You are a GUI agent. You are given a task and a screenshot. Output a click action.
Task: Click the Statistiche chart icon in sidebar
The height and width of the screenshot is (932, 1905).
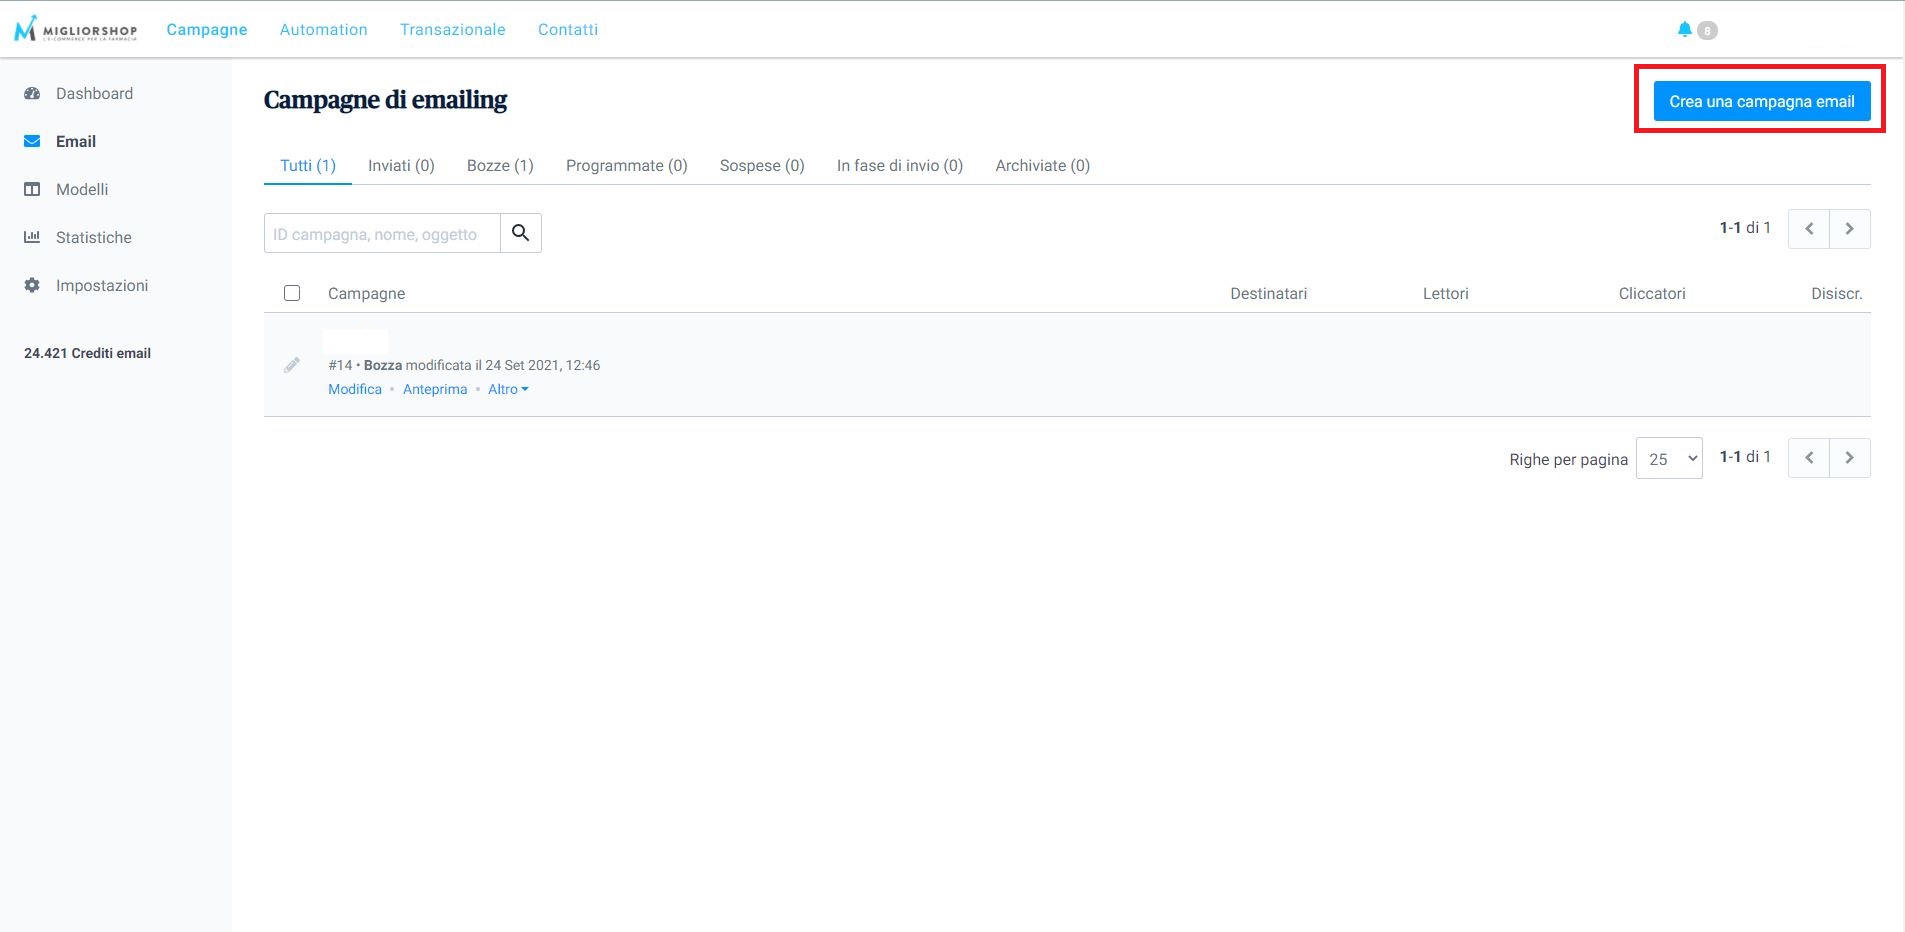point(32,237)
